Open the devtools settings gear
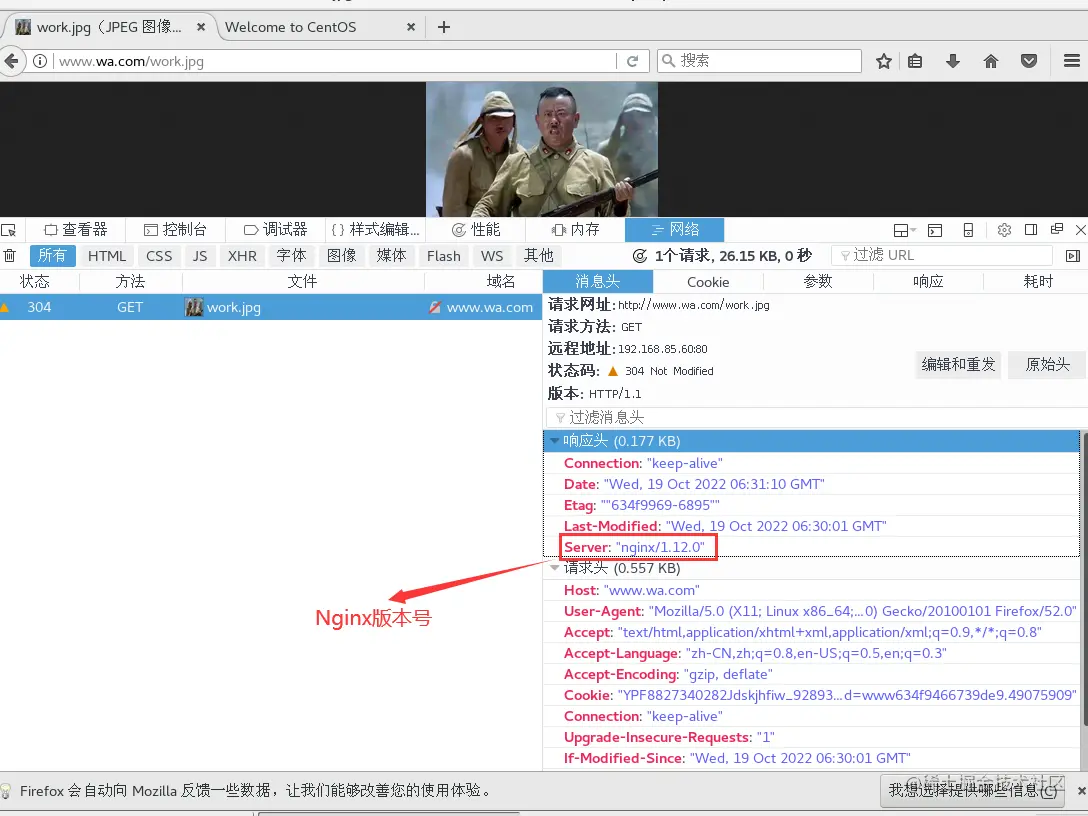1088x816 pixels. click(x=1004, y=229)
